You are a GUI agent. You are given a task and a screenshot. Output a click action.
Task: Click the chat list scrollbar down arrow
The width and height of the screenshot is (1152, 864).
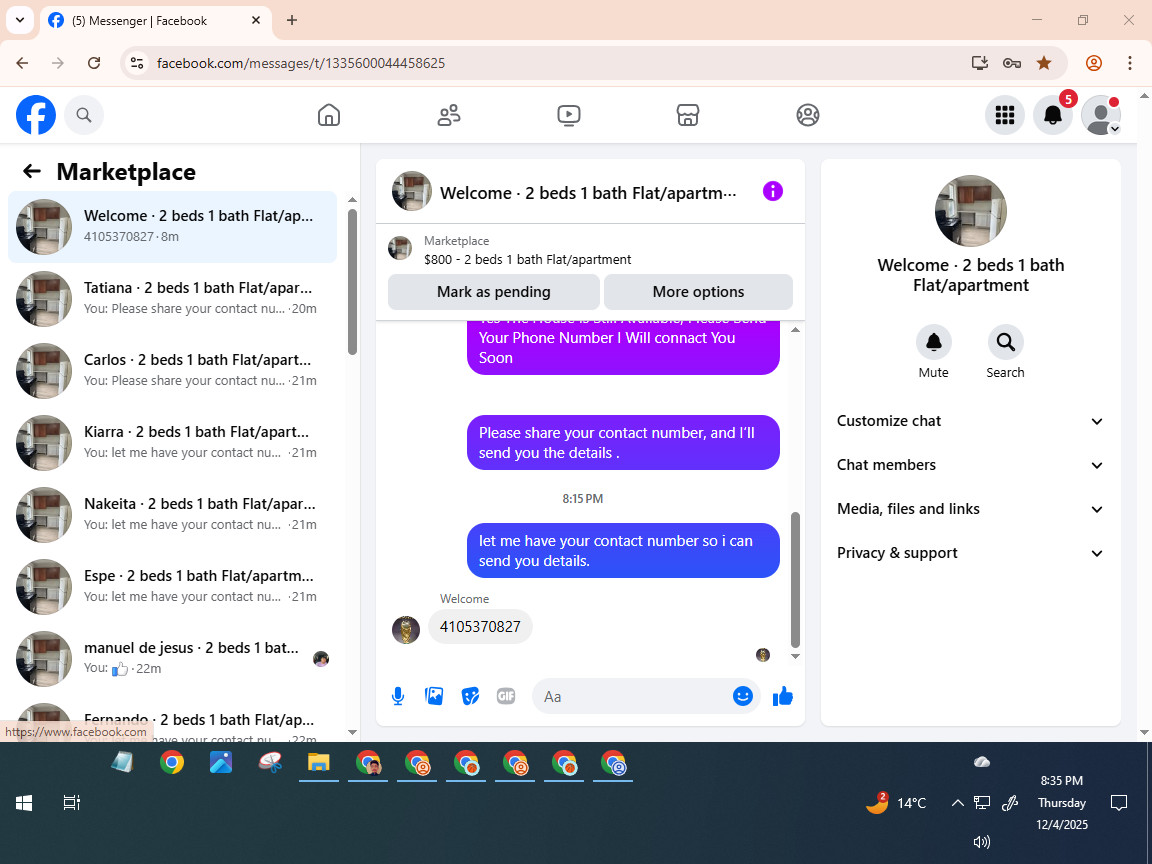(352, 732)
